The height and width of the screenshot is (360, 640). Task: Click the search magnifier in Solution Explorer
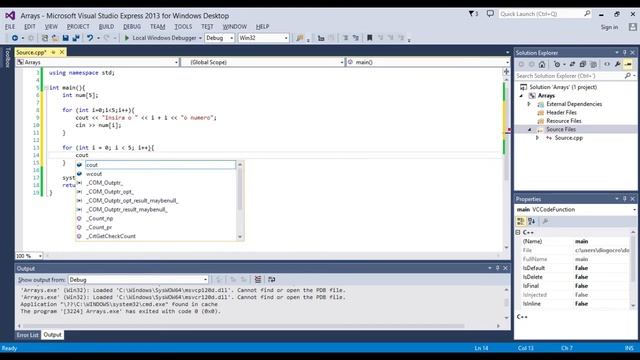(628, 76)
